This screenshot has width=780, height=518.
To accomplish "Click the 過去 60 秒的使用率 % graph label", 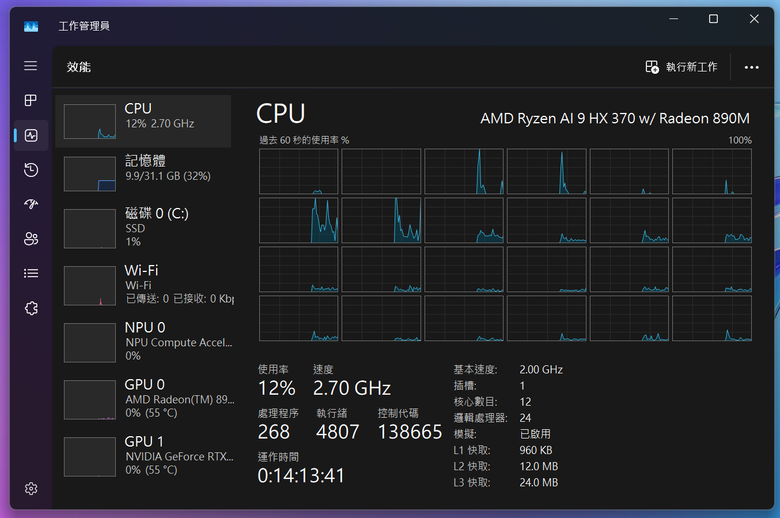I will (304, 140).
